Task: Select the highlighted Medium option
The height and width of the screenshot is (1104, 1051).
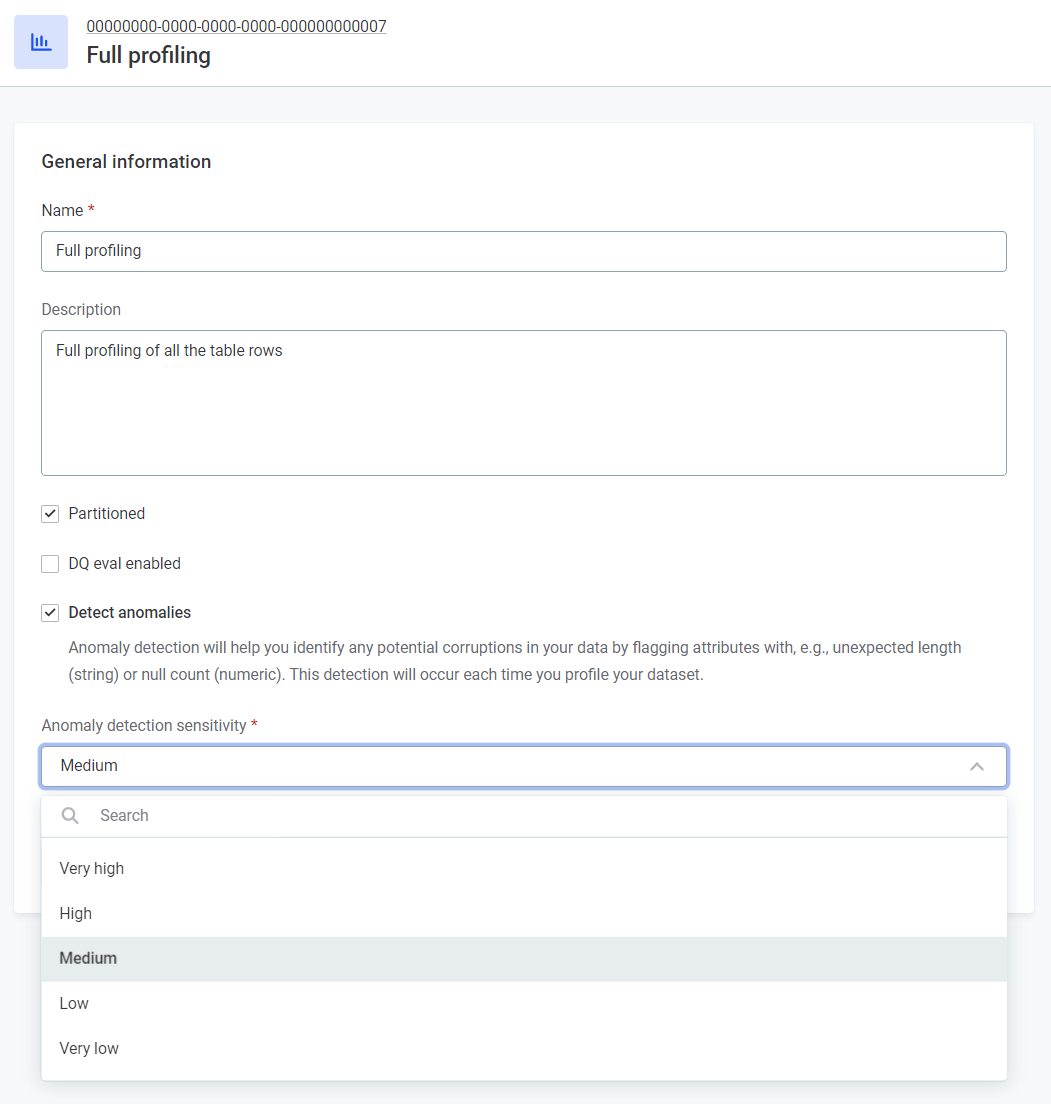Action: coord(88,958)
